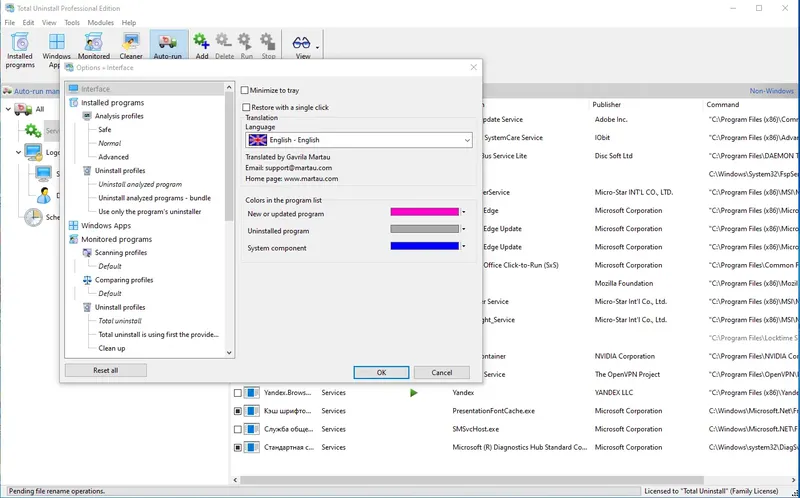The height and width of the screenshot is (498, 800).
Task: Open Installed programs module in toolbar
Action: pos(20,50)
